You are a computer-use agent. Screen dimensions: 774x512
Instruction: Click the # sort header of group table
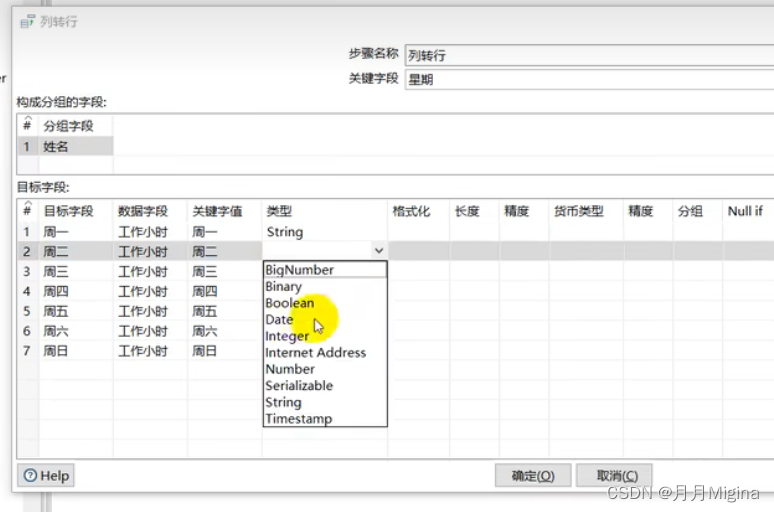[28, 124]
